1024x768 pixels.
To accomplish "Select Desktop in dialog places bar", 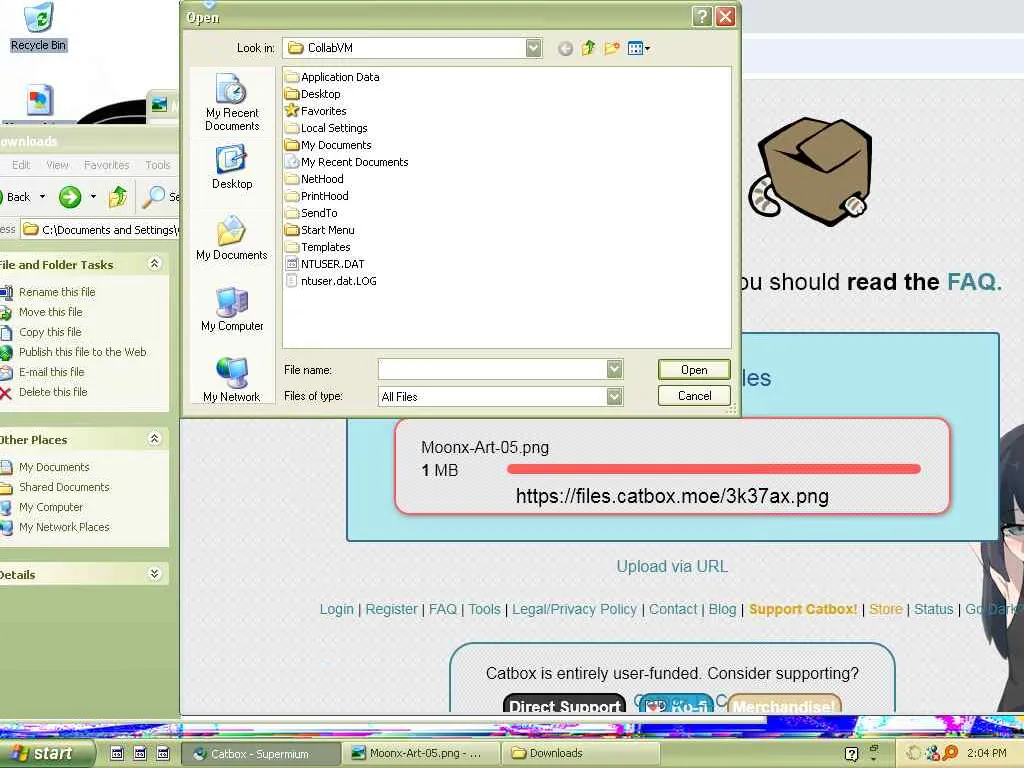I will (232, 168).
